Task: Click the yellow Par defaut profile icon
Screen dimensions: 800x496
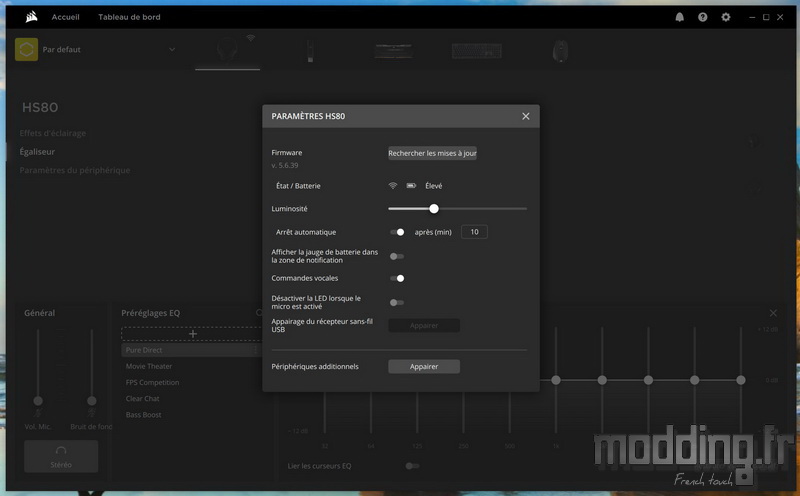Action: pos(27,49)
